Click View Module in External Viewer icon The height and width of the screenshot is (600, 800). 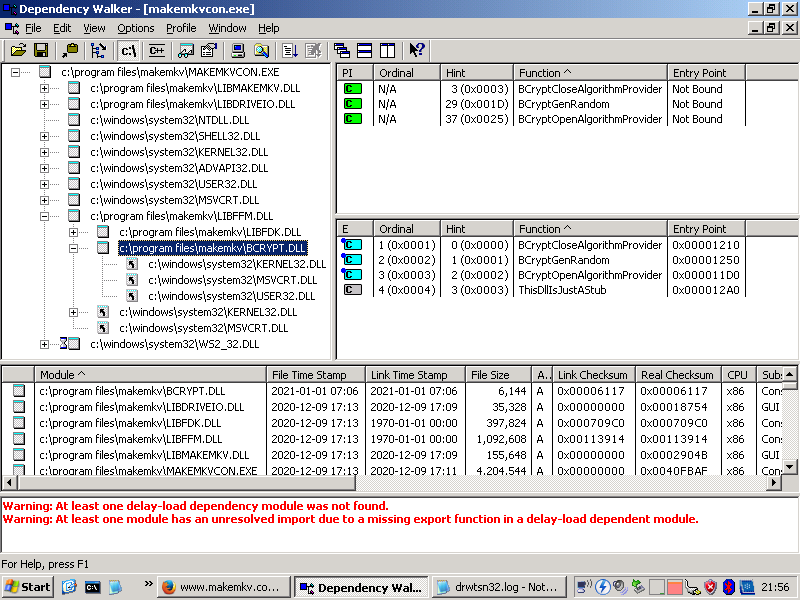click(x=186, y=51)
